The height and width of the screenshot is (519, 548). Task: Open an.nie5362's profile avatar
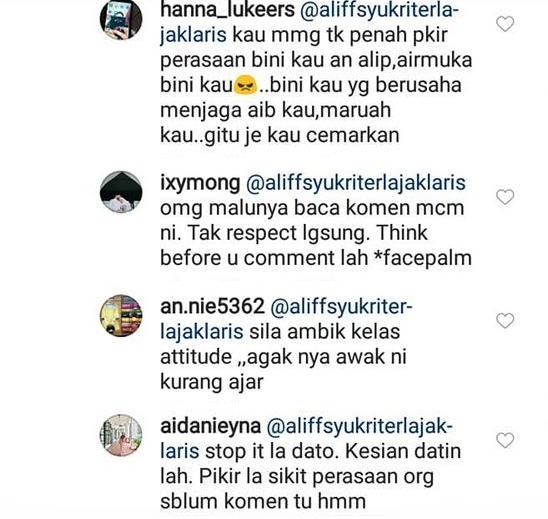click(x=121, y=316)
